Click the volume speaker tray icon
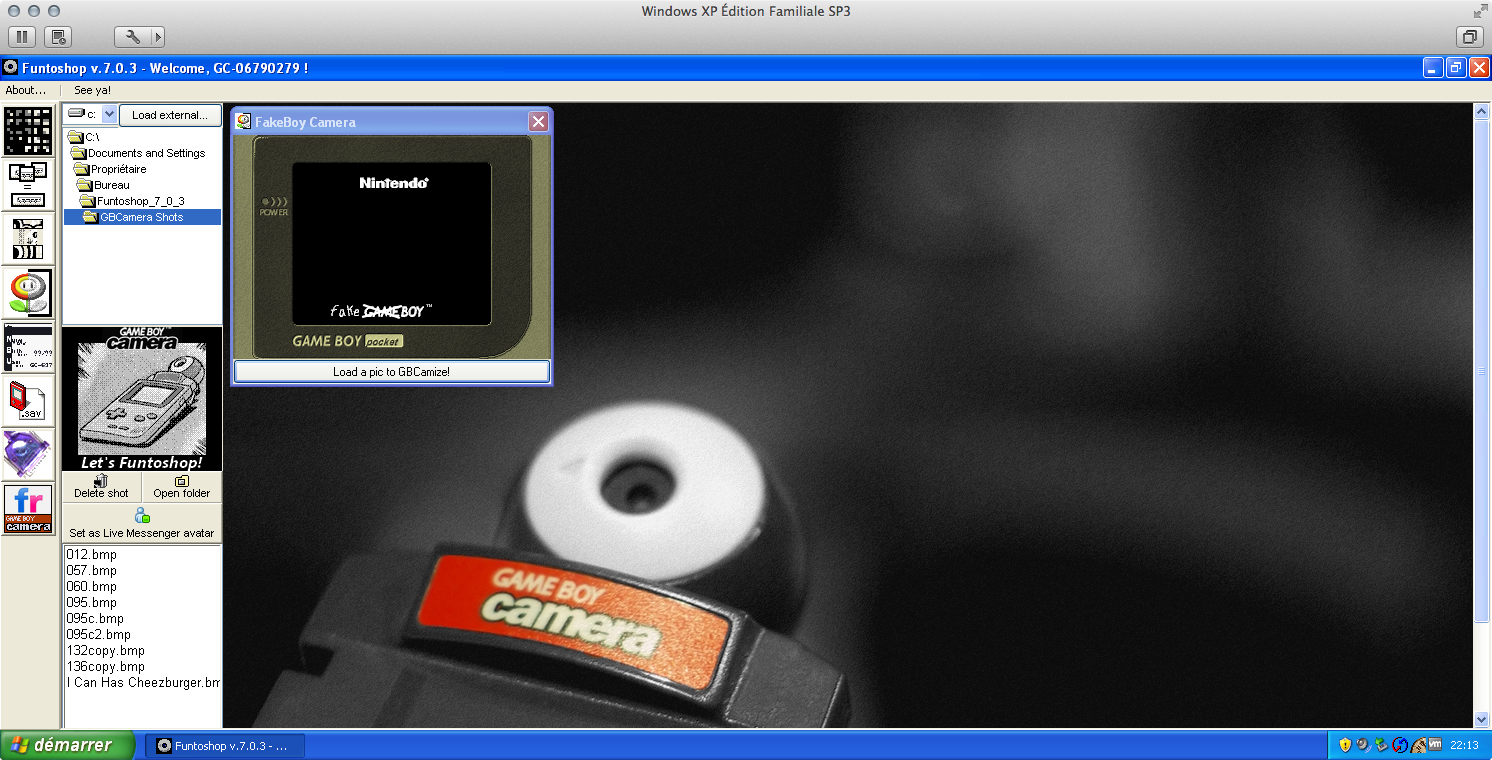The image size is (1492, 760). [1363, 745]
